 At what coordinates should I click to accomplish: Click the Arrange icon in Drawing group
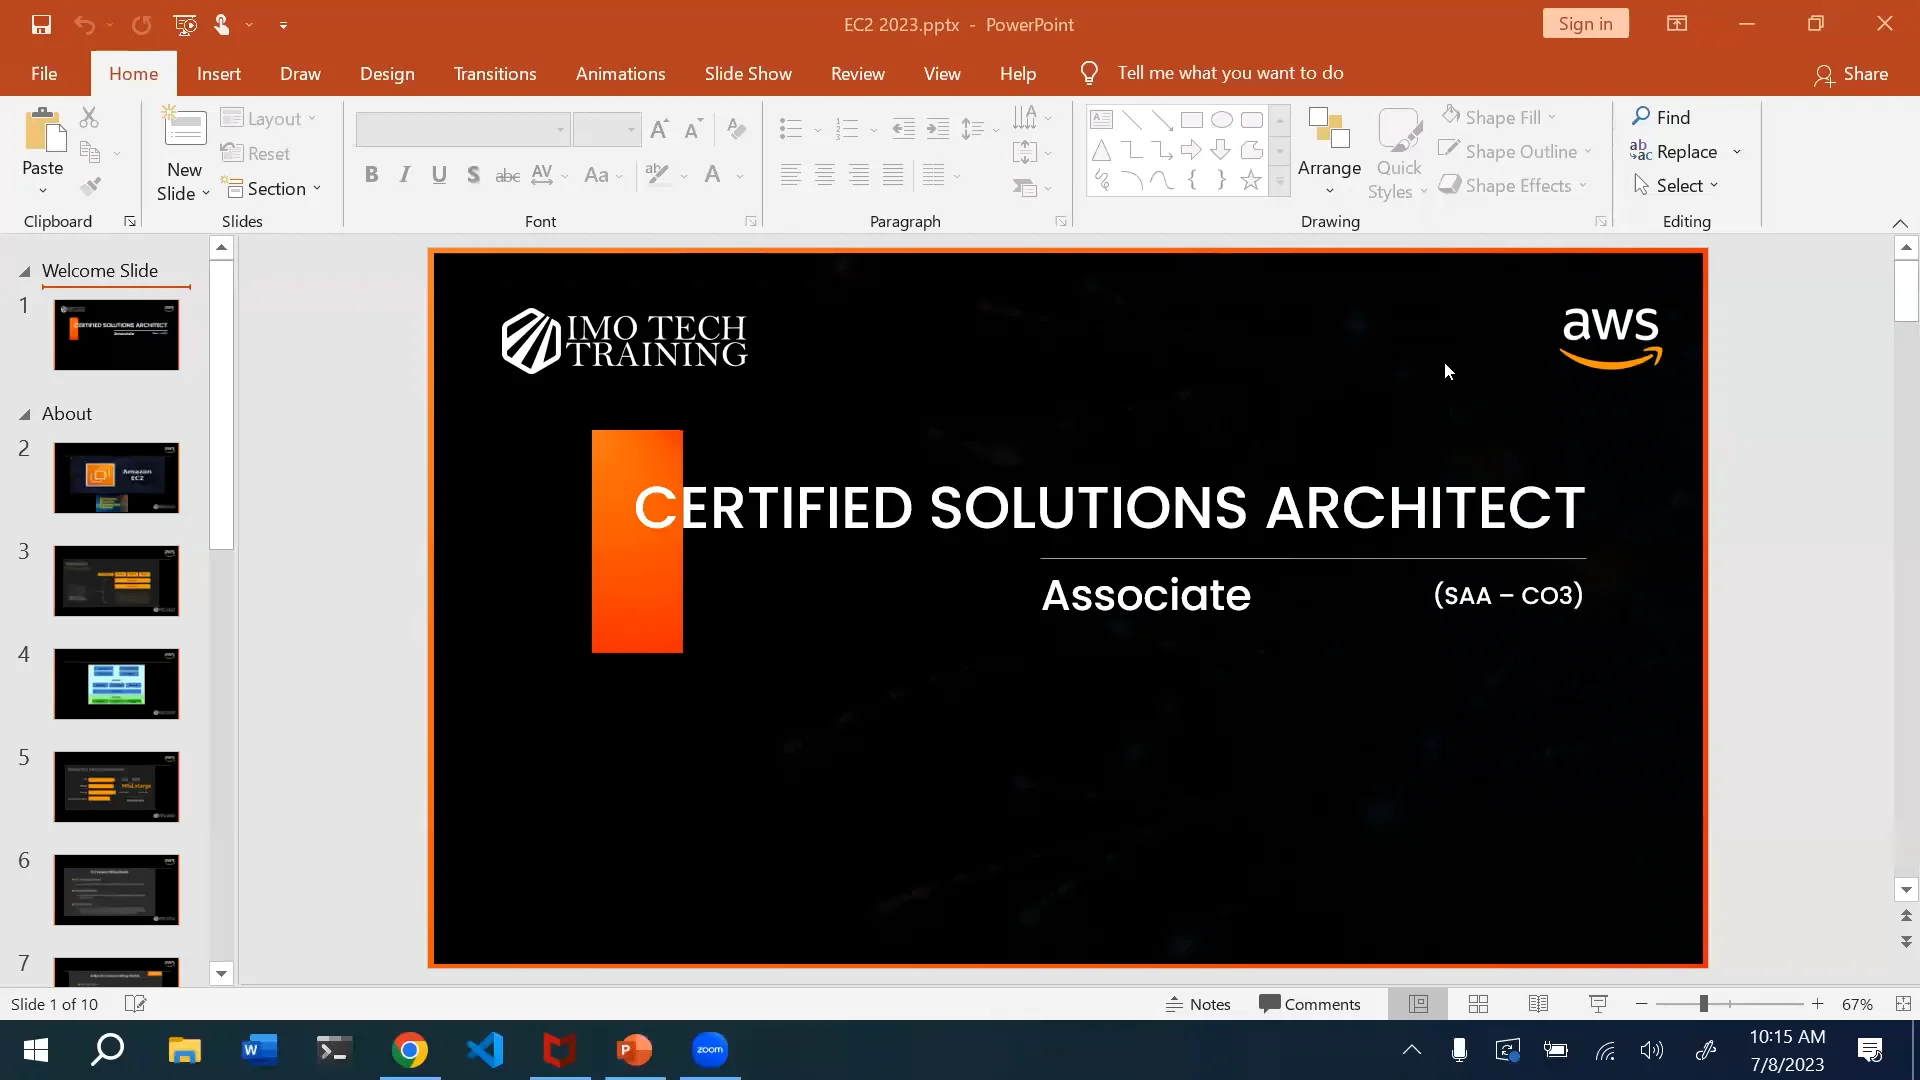tap(1329, 130)
